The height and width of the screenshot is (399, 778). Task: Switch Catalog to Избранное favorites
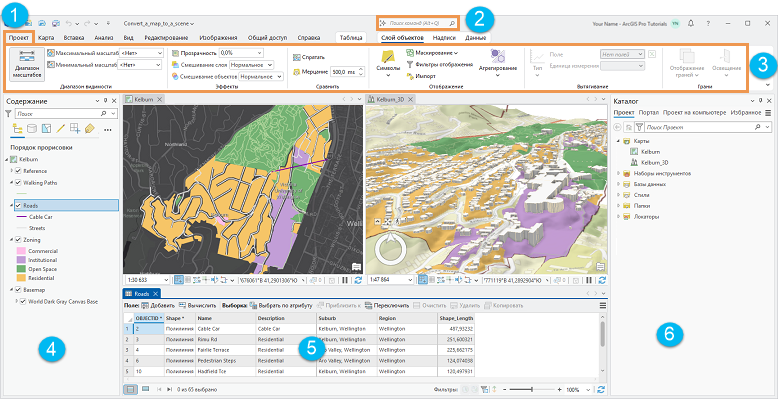click(x=746, y=113)
